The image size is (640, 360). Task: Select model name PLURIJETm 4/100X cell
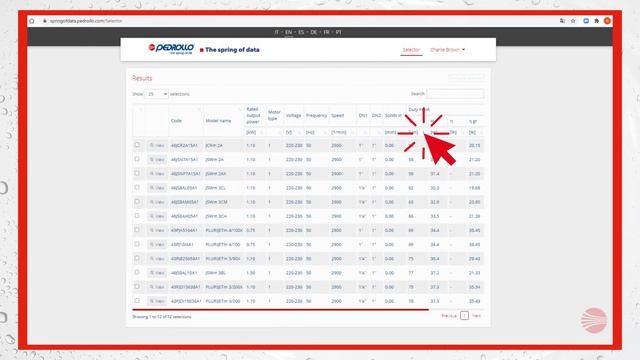tap(223, 230)
